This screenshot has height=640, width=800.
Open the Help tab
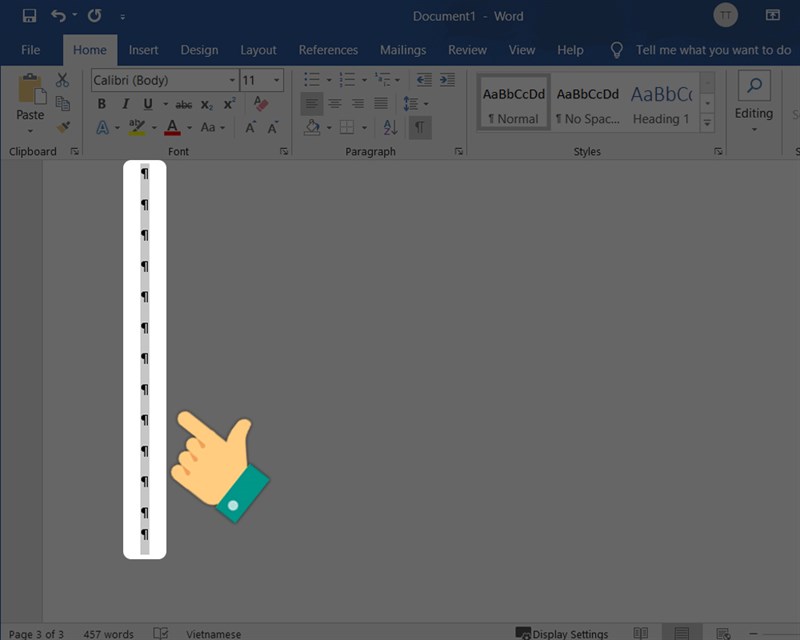point(570,50)
